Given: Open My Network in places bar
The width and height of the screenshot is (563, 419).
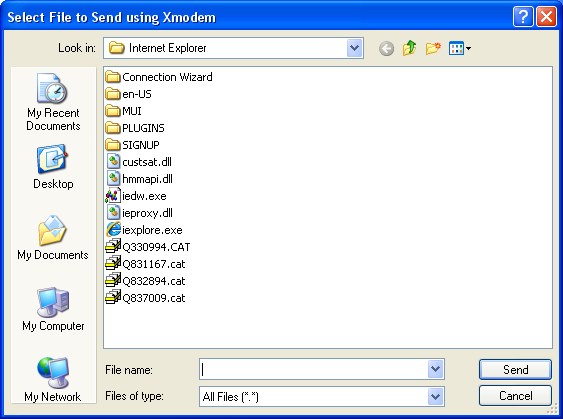Looking at the screenshot, I should (53, 380).
